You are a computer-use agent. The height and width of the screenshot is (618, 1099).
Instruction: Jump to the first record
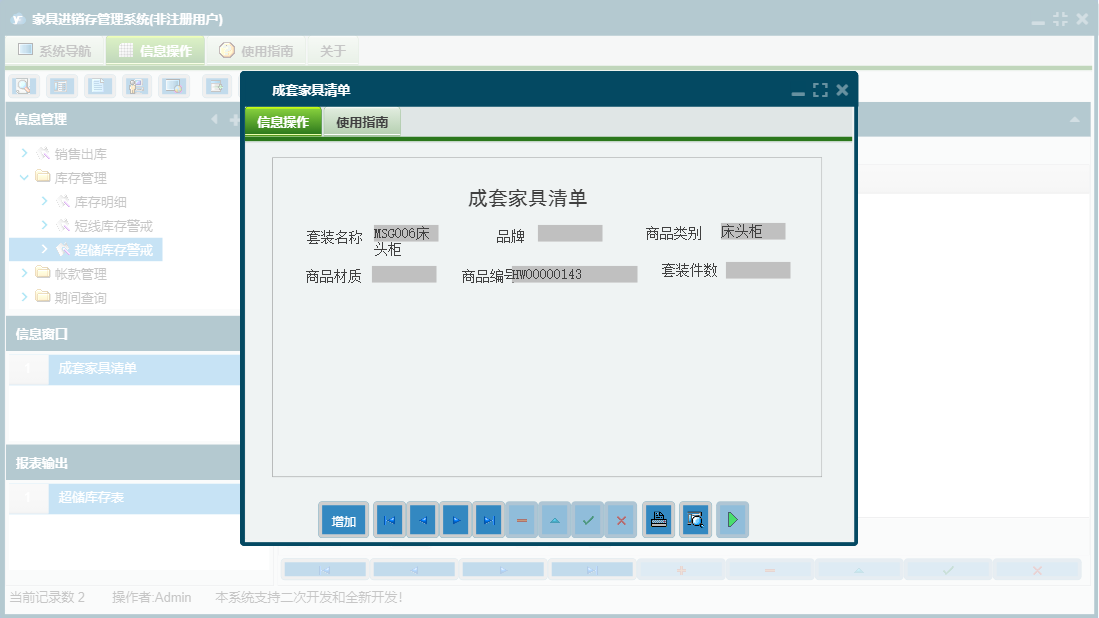(389, 519)
